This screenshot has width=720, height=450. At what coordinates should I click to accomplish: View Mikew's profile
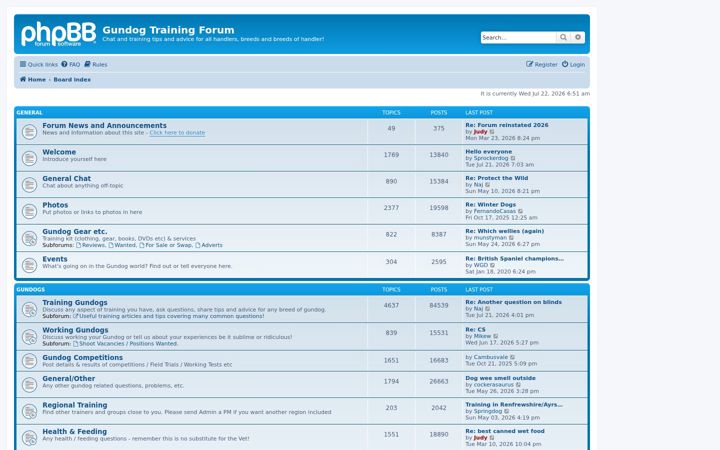[482, 337]
